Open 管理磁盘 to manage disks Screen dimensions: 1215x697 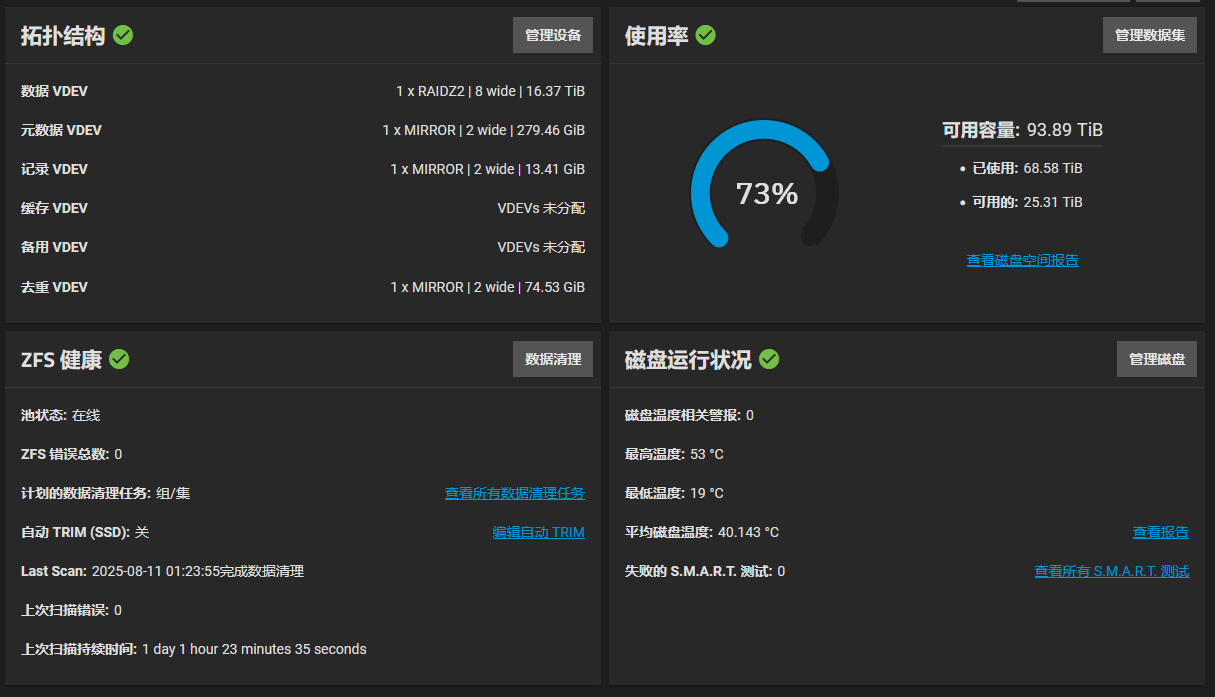[1157, 359]
